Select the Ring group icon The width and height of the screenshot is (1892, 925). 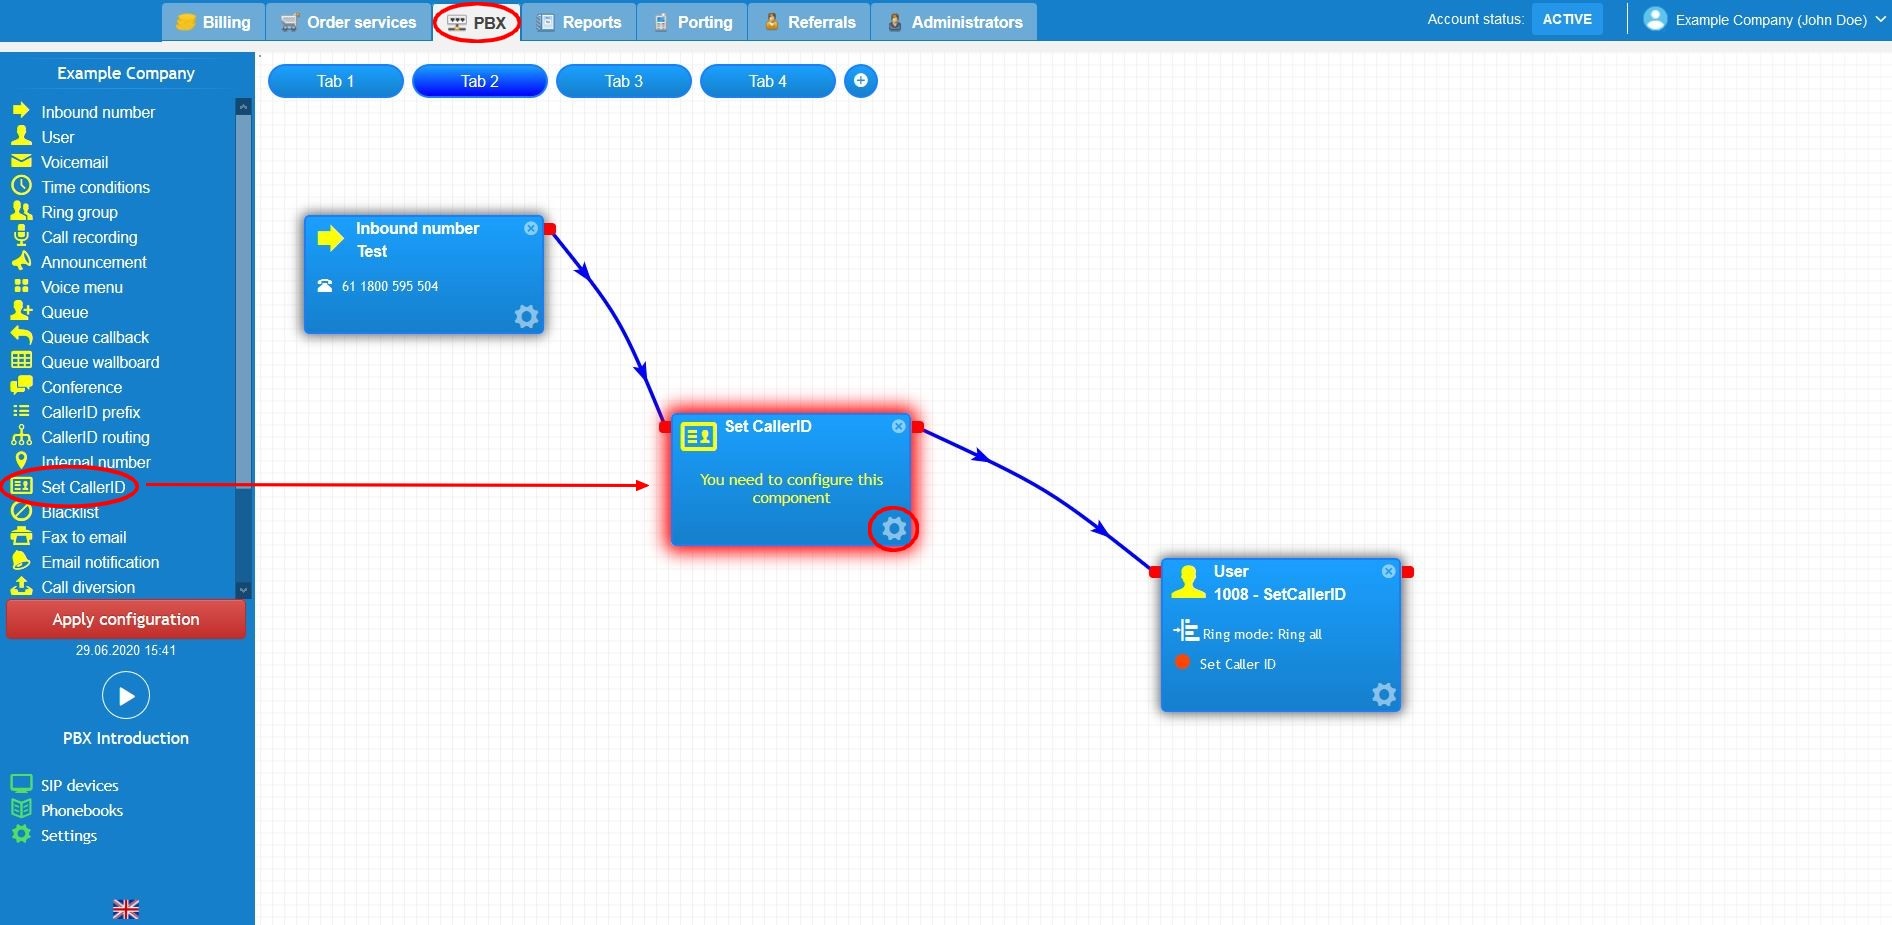point(21,210)
